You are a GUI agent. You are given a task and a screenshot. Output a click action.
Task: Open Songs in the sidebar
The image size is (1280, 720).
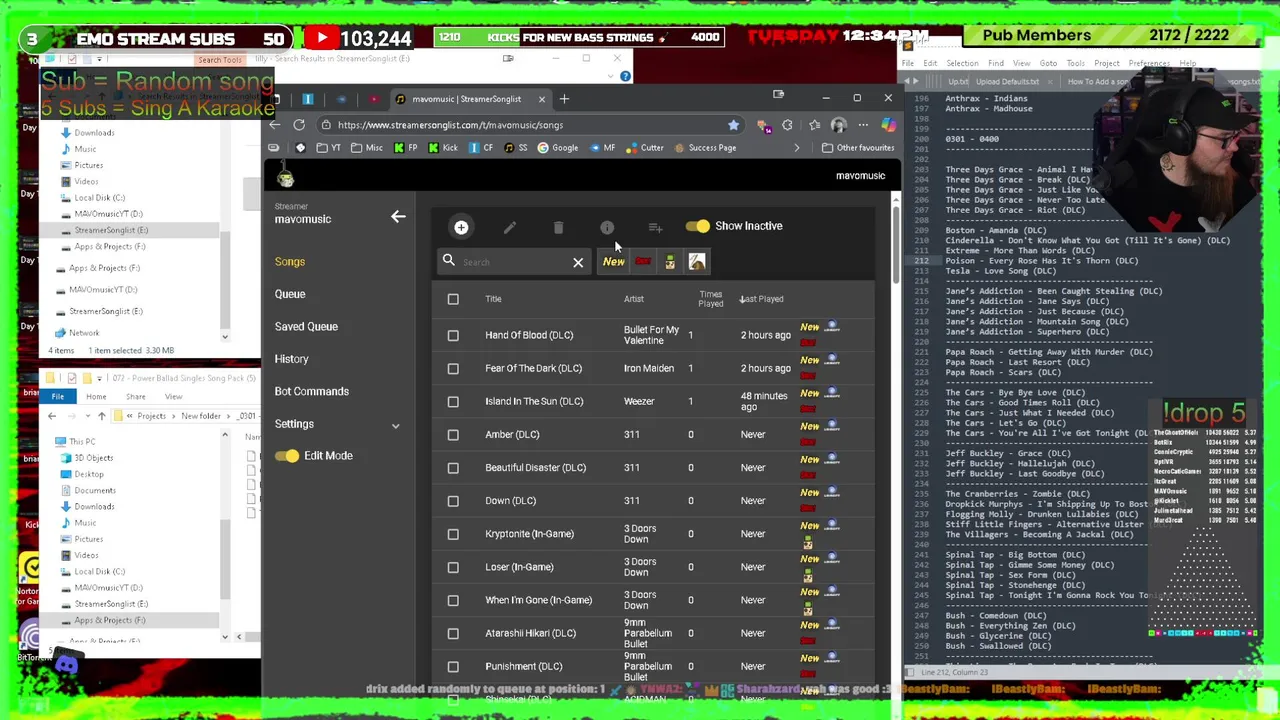click(290, 262)
